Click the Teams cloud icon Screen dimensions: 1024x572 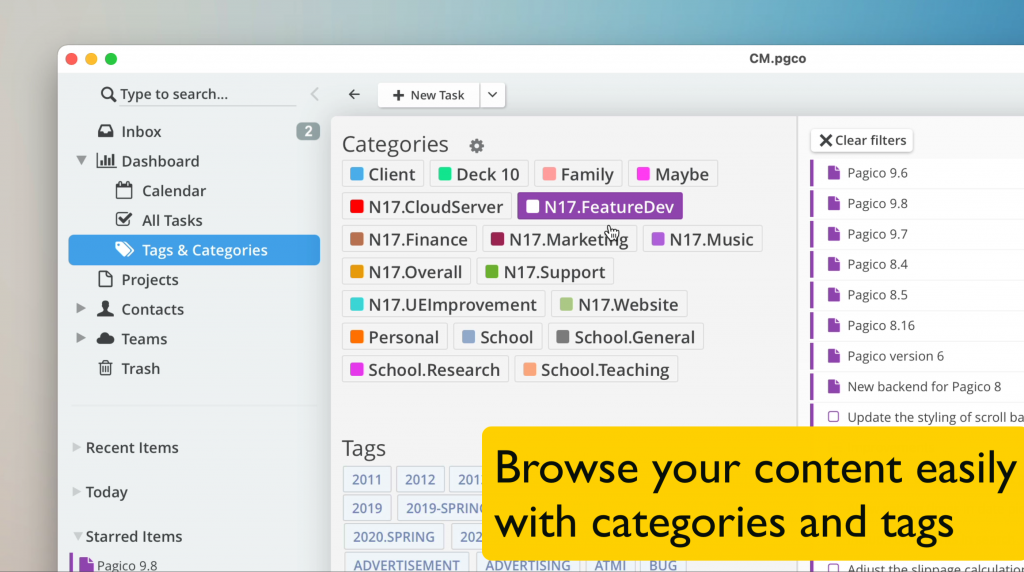click(x=105, y=338)
